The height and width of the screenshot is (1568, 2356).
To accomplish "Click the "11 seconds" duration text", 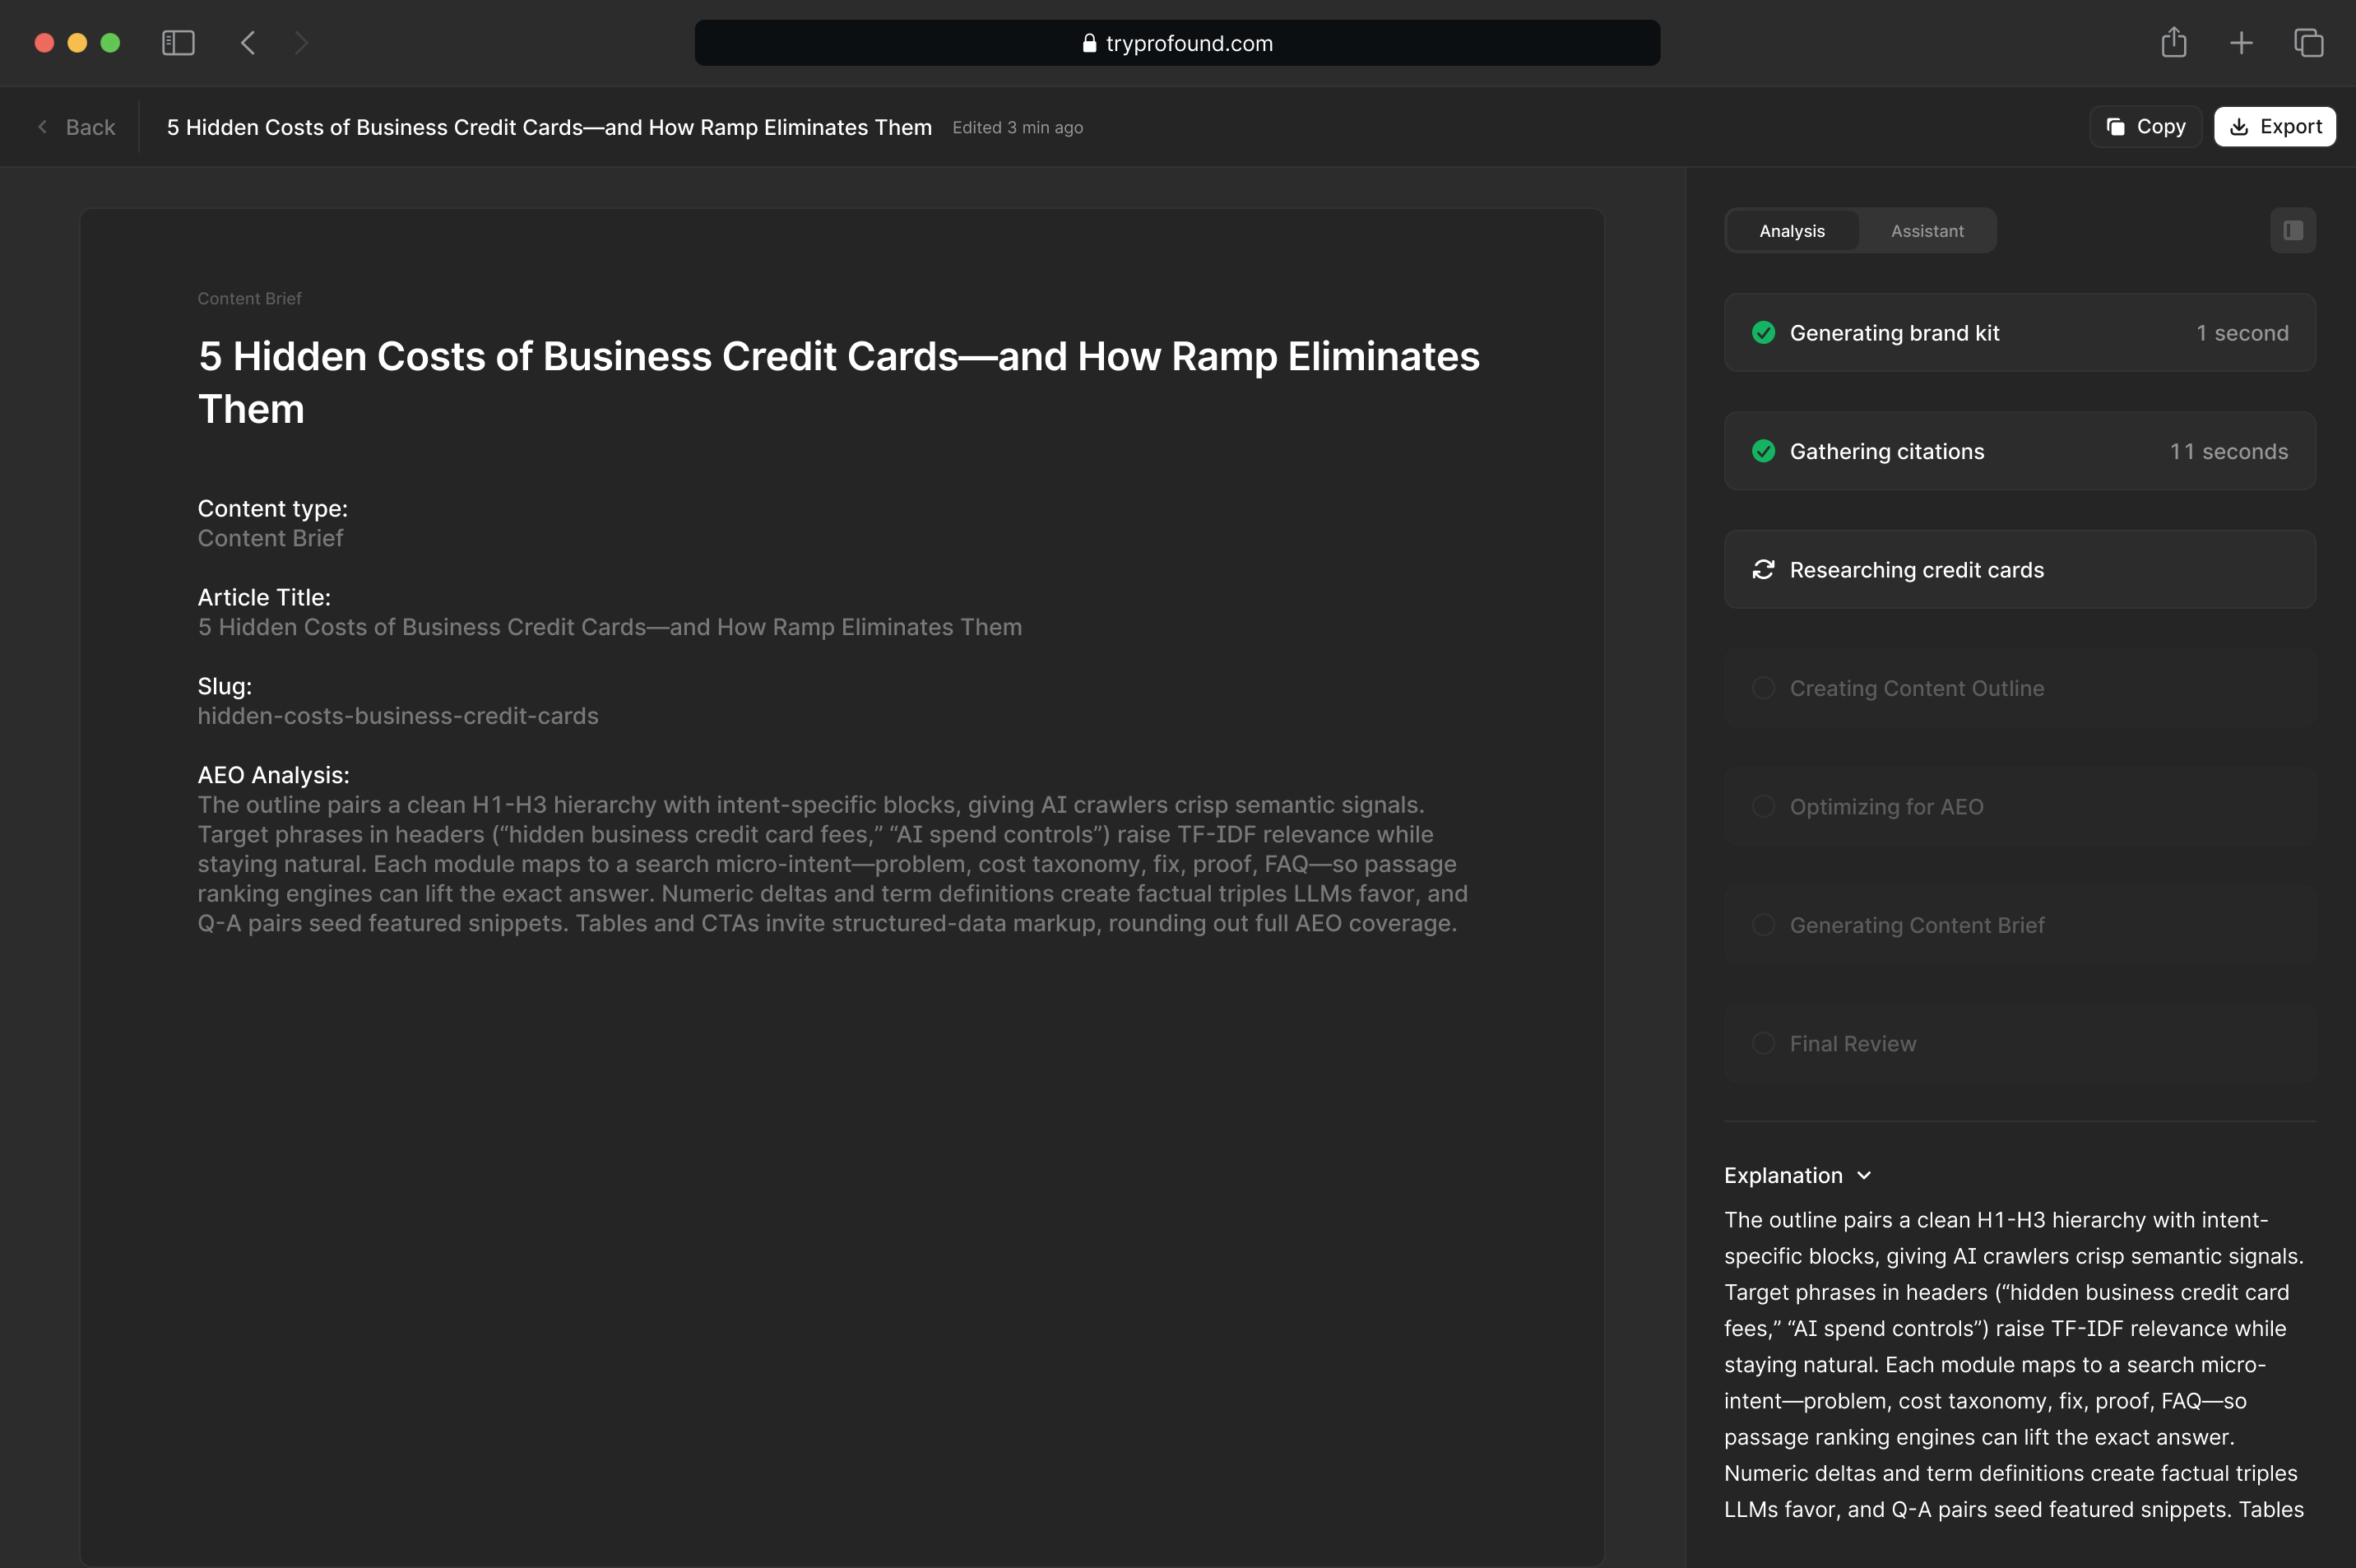I will pos(2228,451).
